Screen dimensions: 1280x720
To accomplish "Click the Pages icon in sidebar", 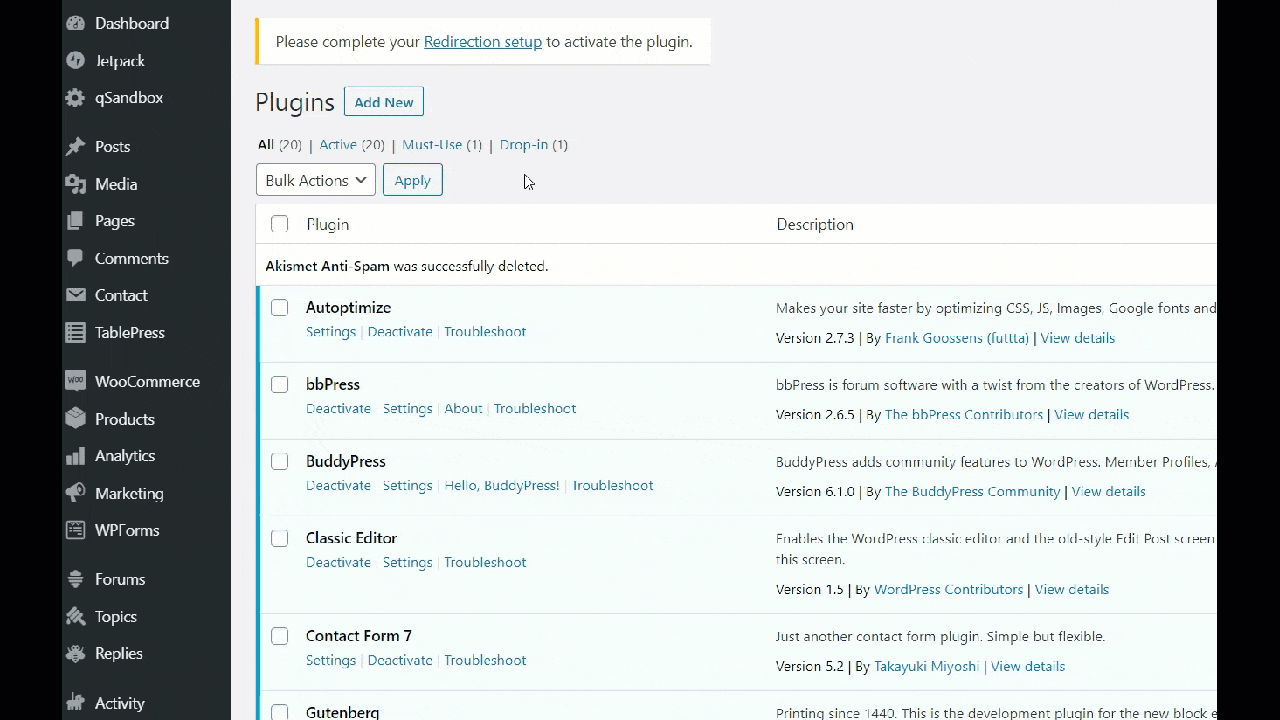I will click(75, 221).
